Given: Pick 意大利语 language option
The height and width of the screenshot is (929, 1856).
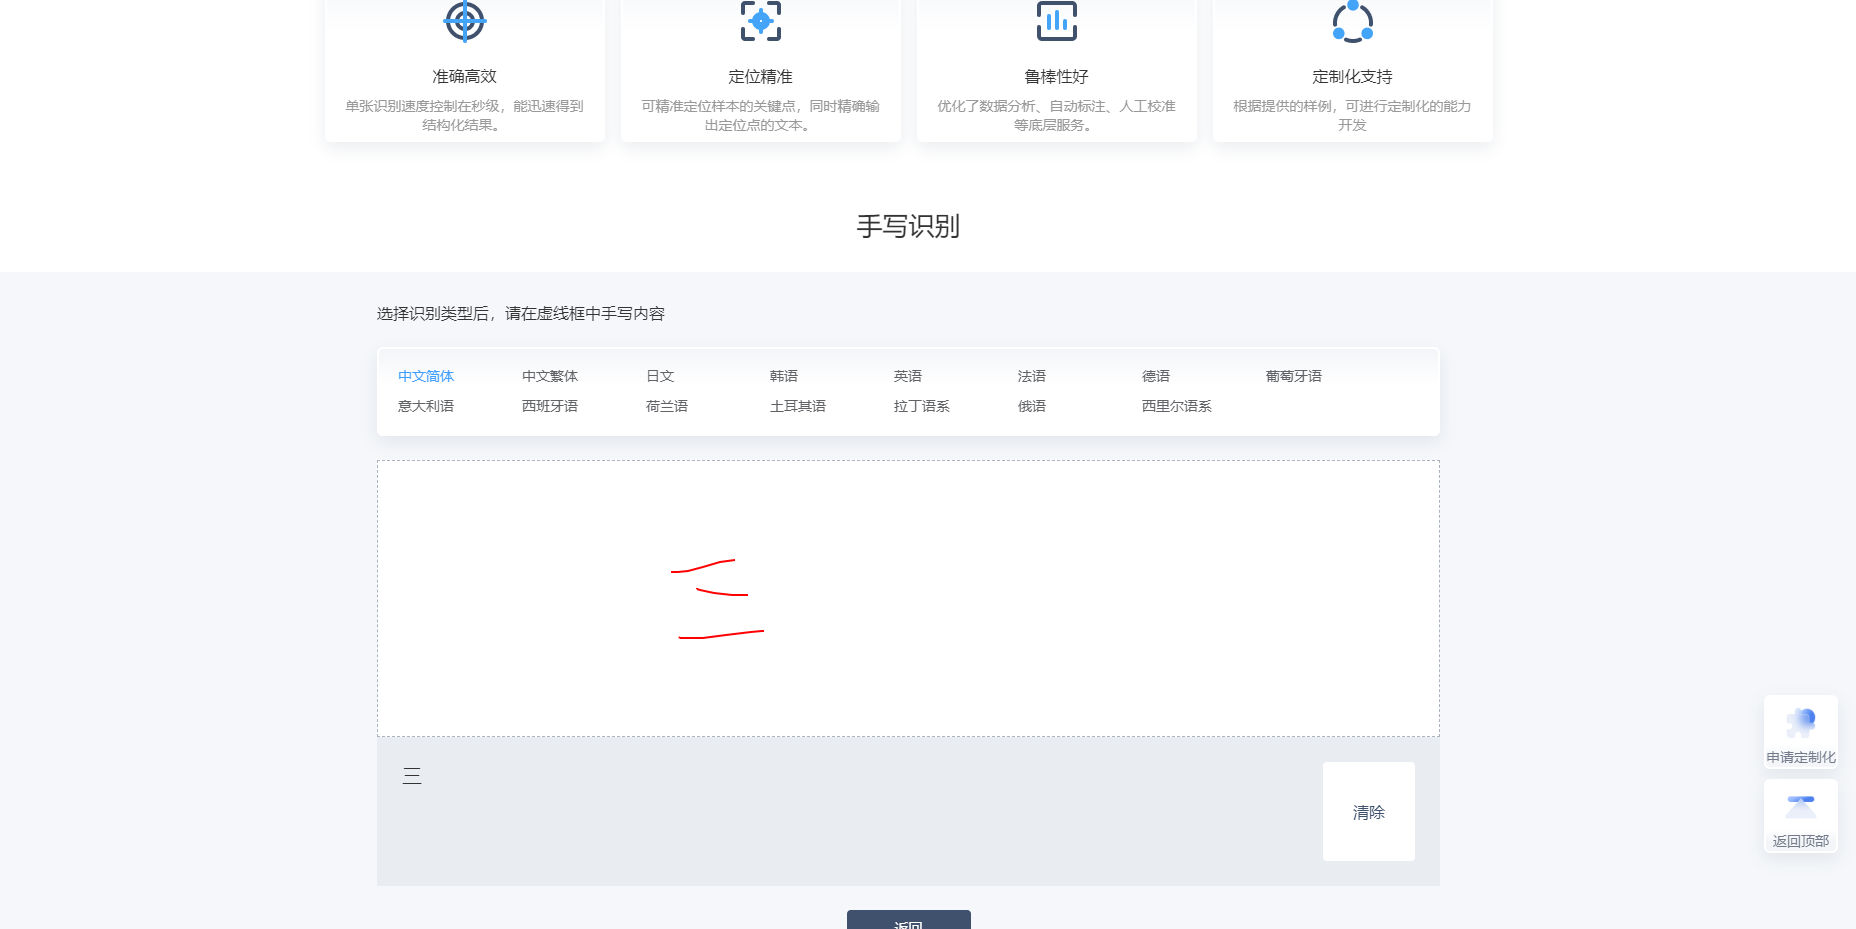Looking at the screenshot, I should (426, 406).
